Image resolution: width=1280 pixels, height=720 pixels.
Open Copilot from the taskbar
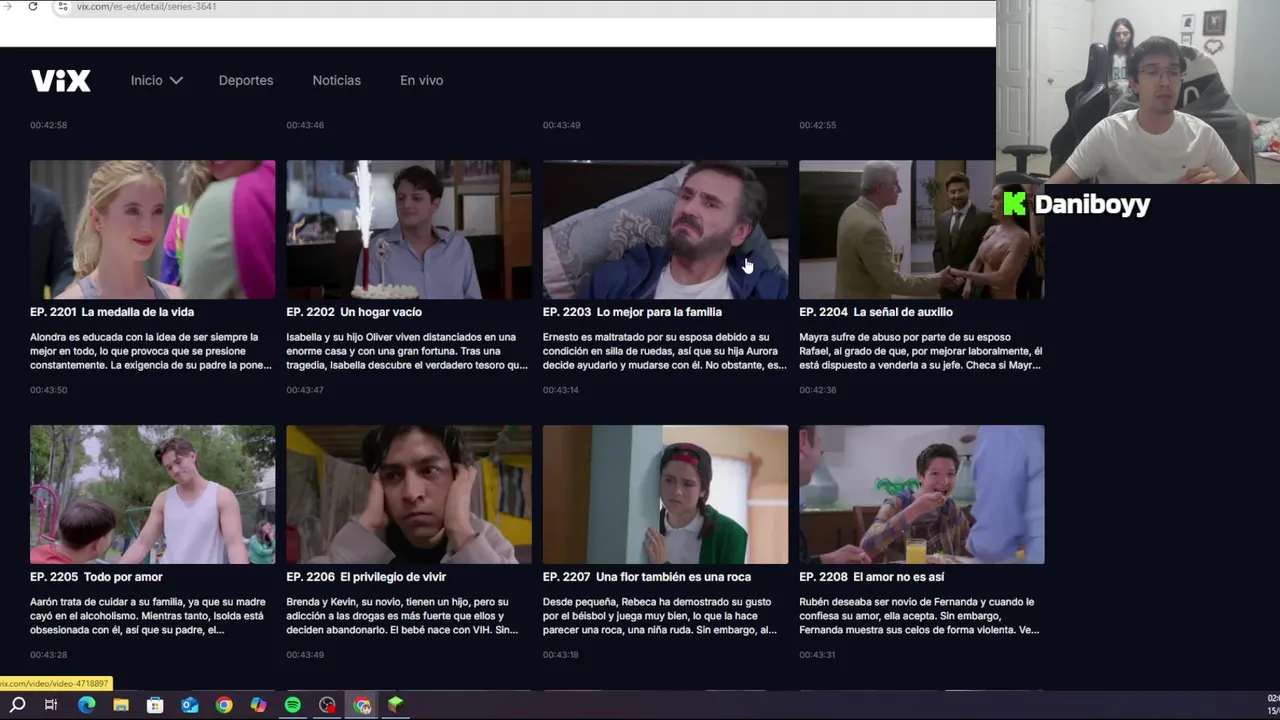(258, 705)
